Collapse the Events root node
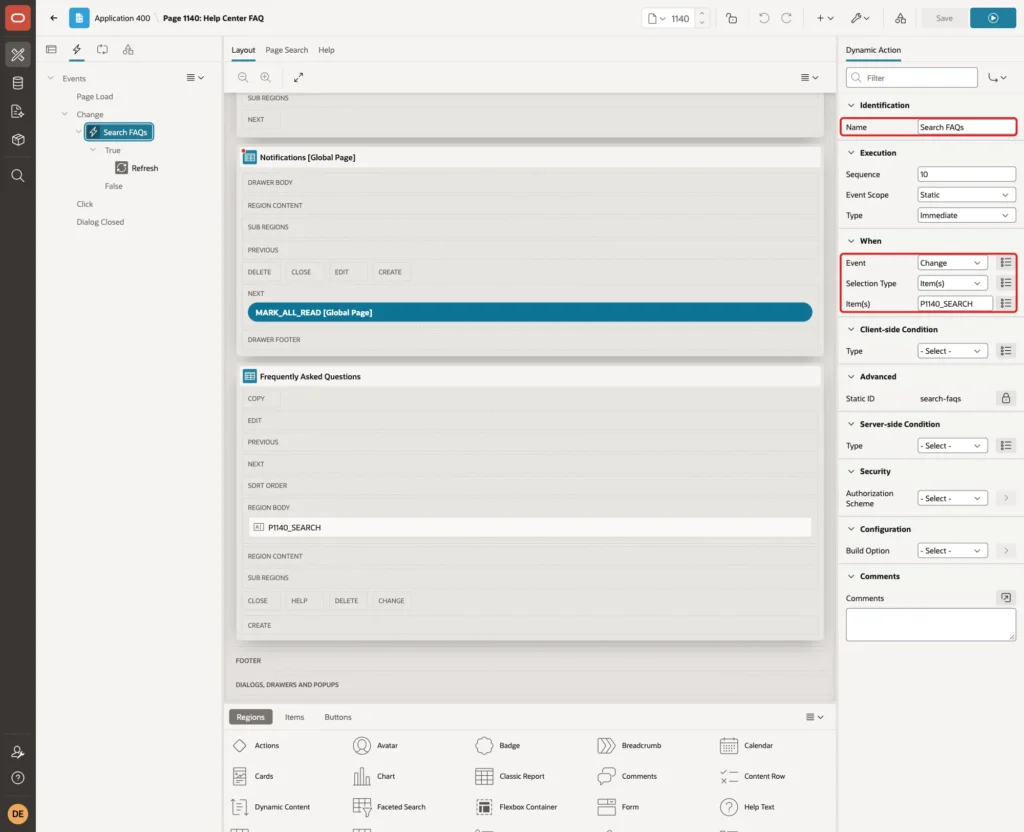 point(50,78)
